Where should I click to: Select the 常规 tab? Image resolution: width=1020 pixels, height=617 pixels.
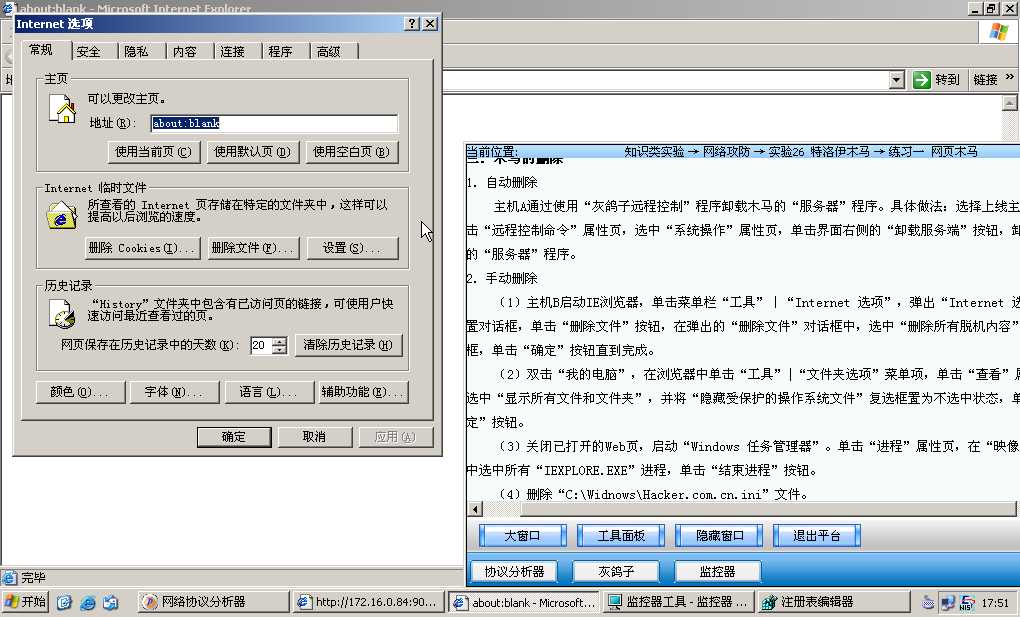tap(41, 50)
